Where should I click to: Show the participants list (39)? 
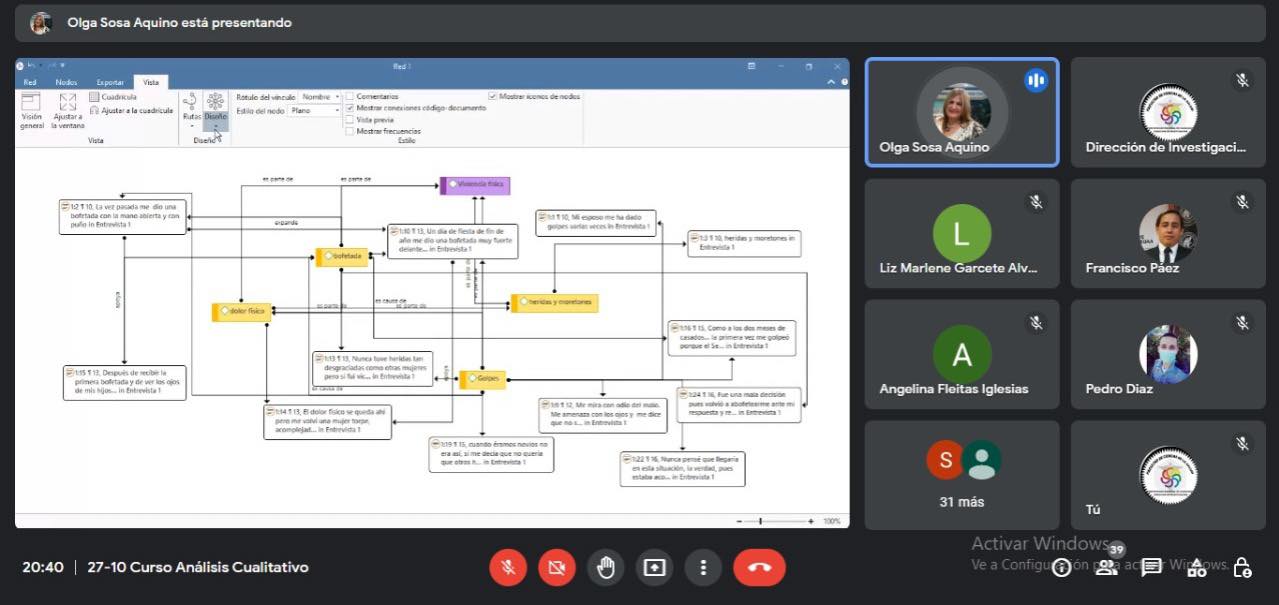[1107, 566]
